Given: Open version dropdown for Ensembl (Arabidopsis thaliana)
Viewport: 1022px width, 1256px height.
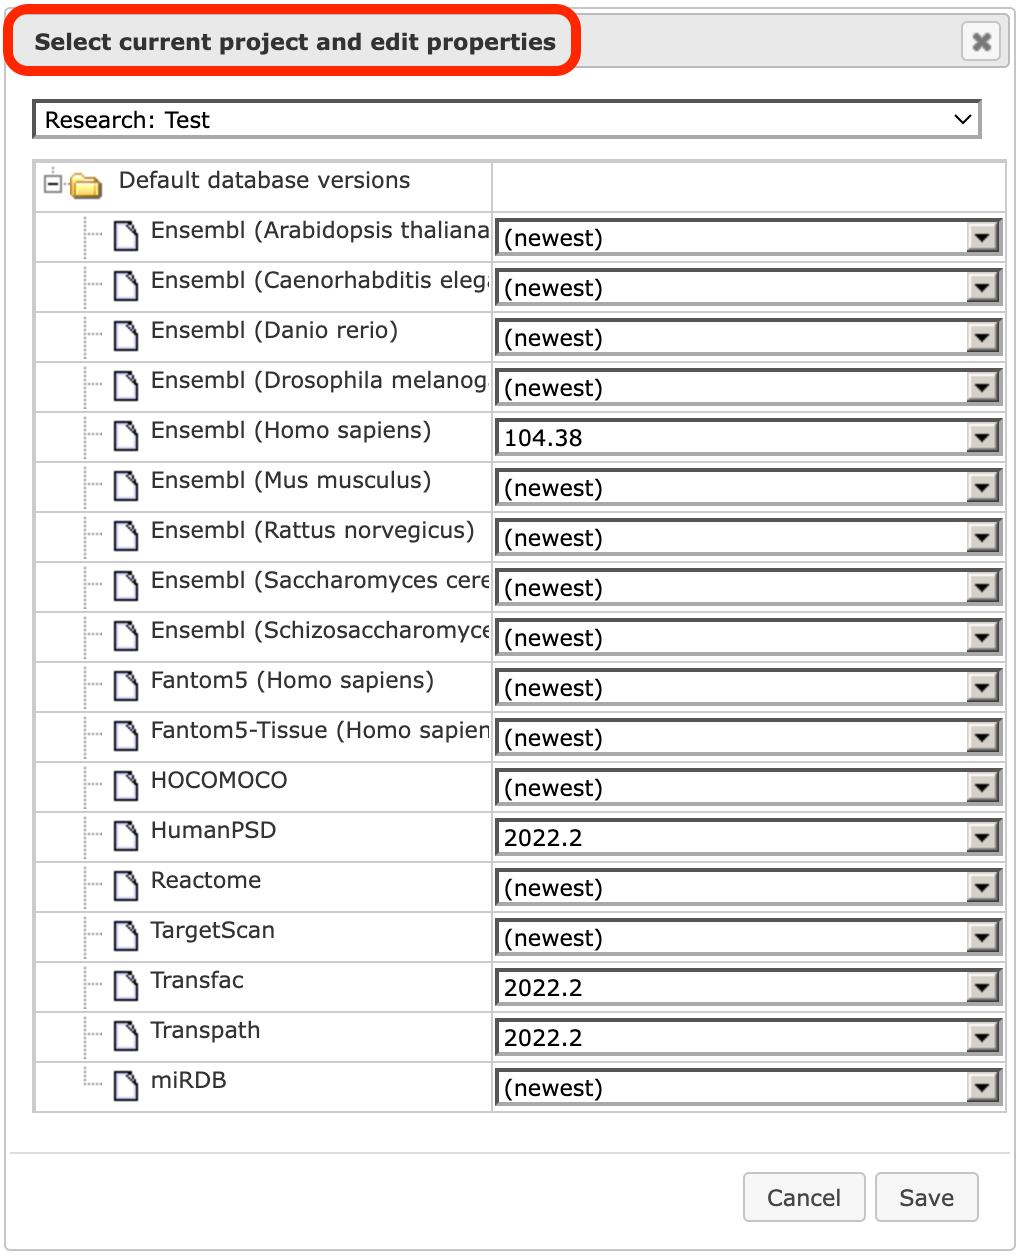Looking at the screenshot, I should point(749,237).
